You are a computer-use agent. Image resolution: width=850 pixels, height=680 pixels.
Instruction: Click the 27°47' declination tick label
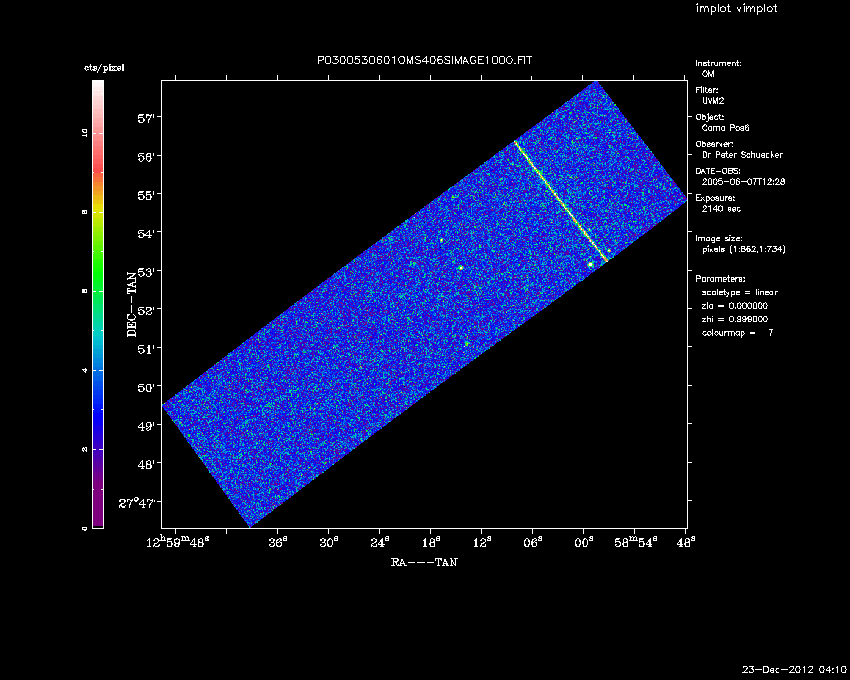pyautogui.click(x=139, y=503)
